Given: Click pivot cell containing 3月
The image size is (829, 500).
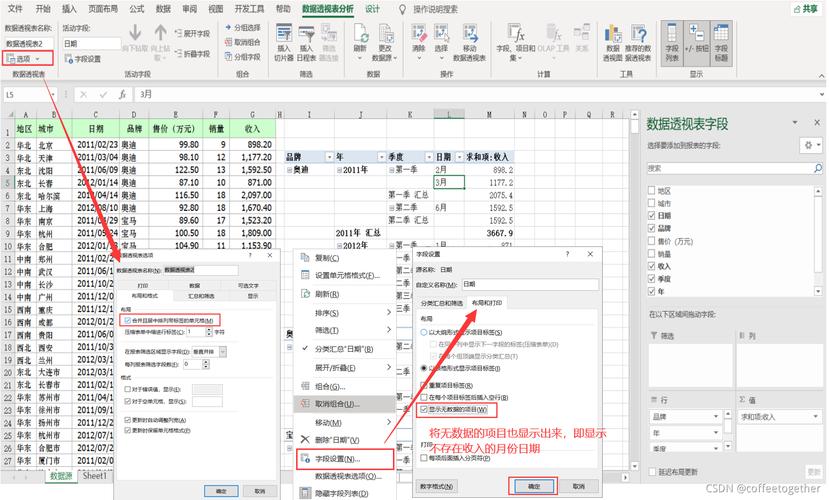Looking at the screenshot, I should click(x=449, y=182).
